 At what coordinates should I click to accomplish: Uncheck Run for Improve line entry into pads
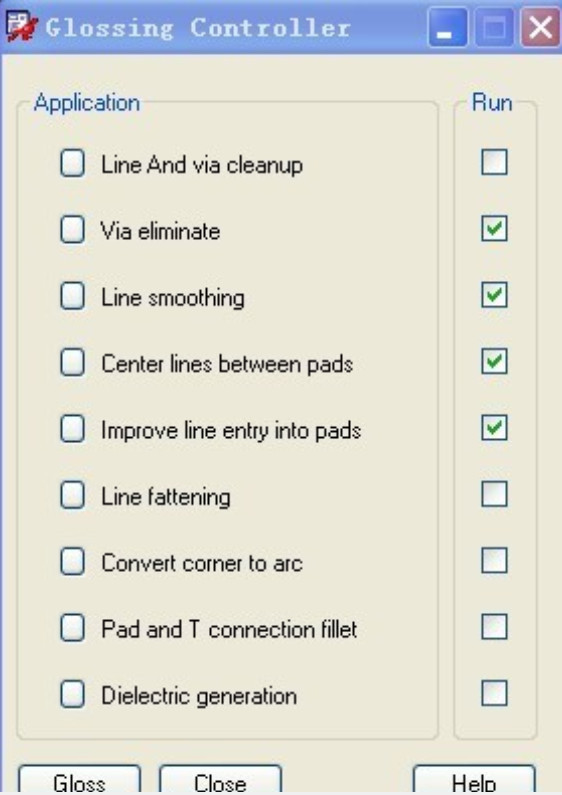(494, 428)
